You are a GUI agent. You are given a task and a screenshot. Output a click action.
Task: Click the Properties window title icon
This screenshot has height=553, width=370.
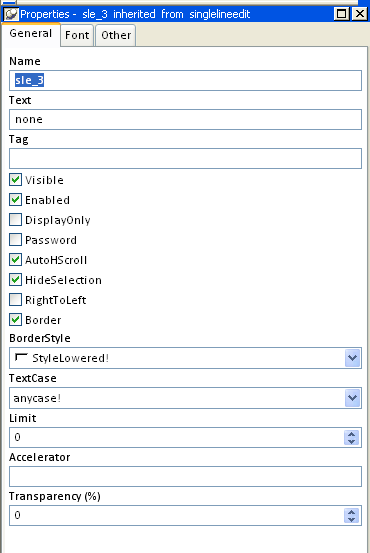coord(12,14)
